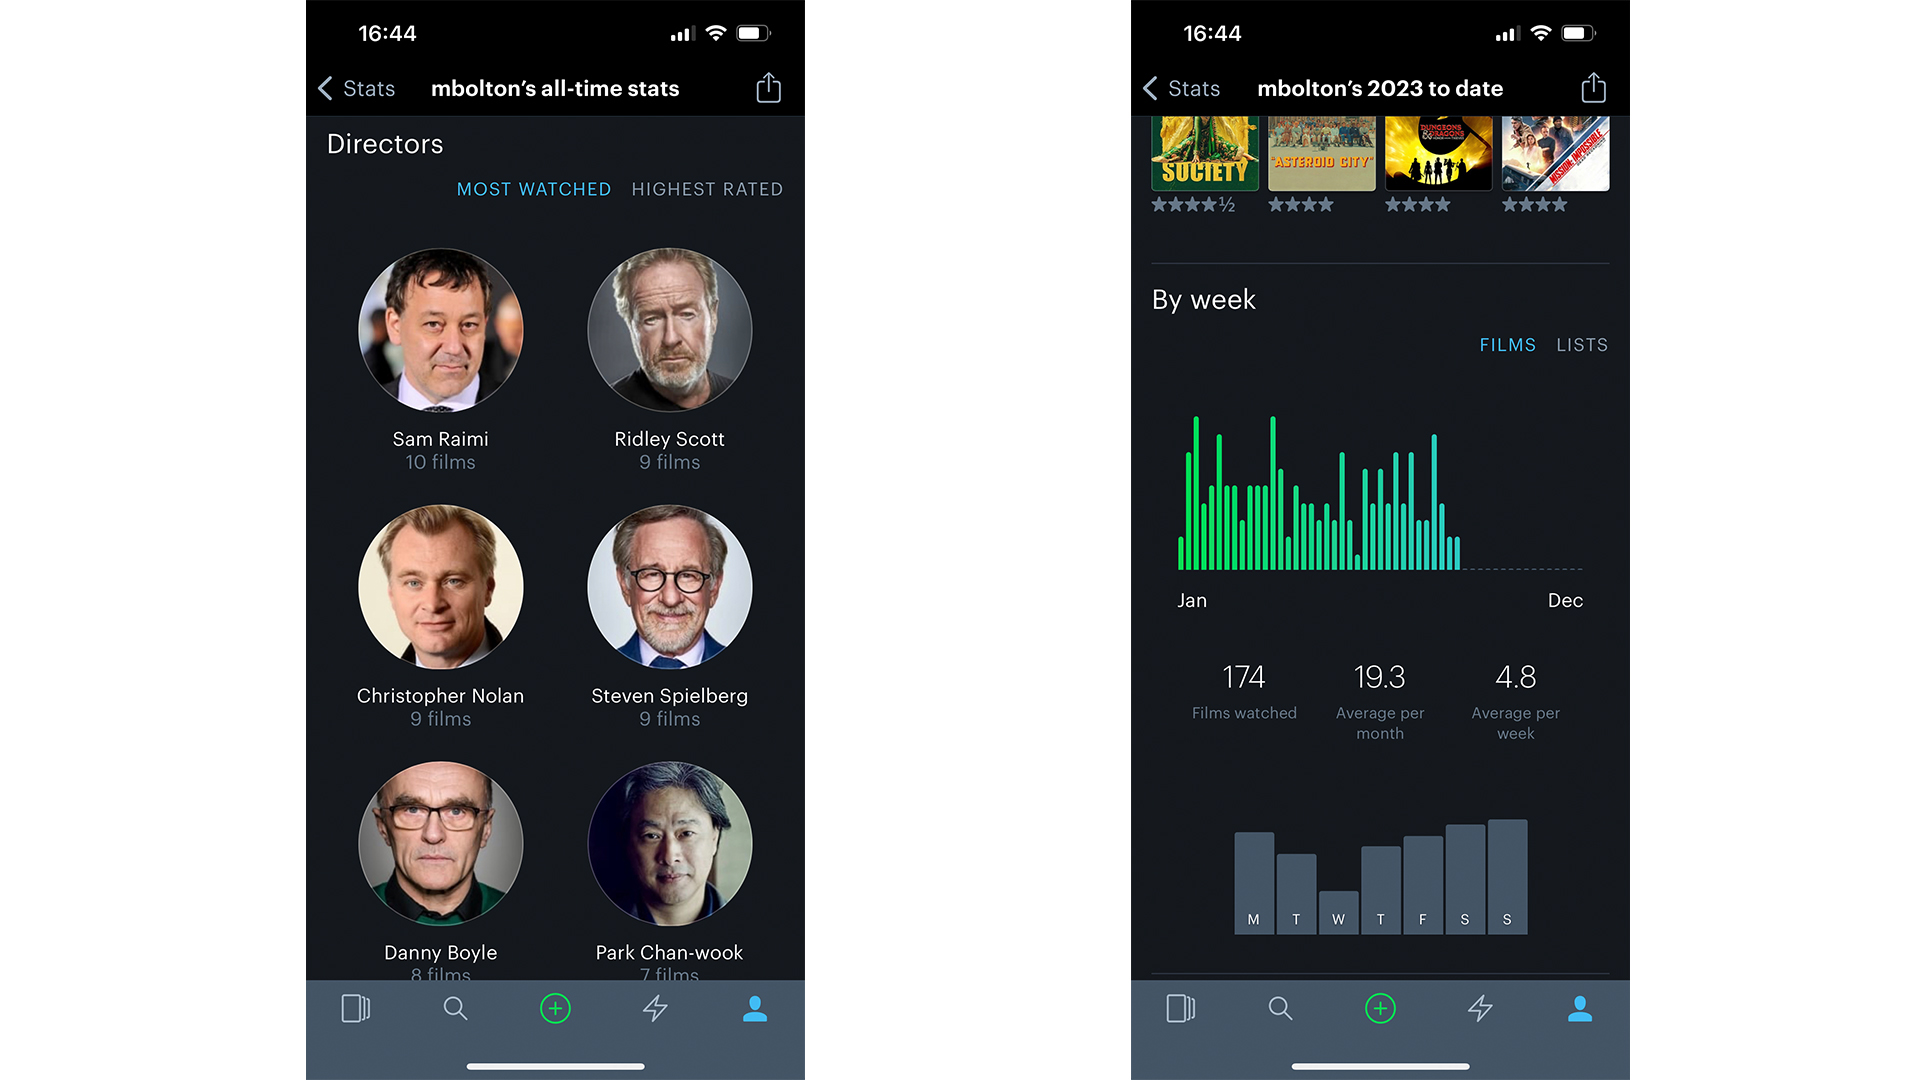Tap the search icon in bottom nav
1920x1080 pixels.
click(455, 1011)
